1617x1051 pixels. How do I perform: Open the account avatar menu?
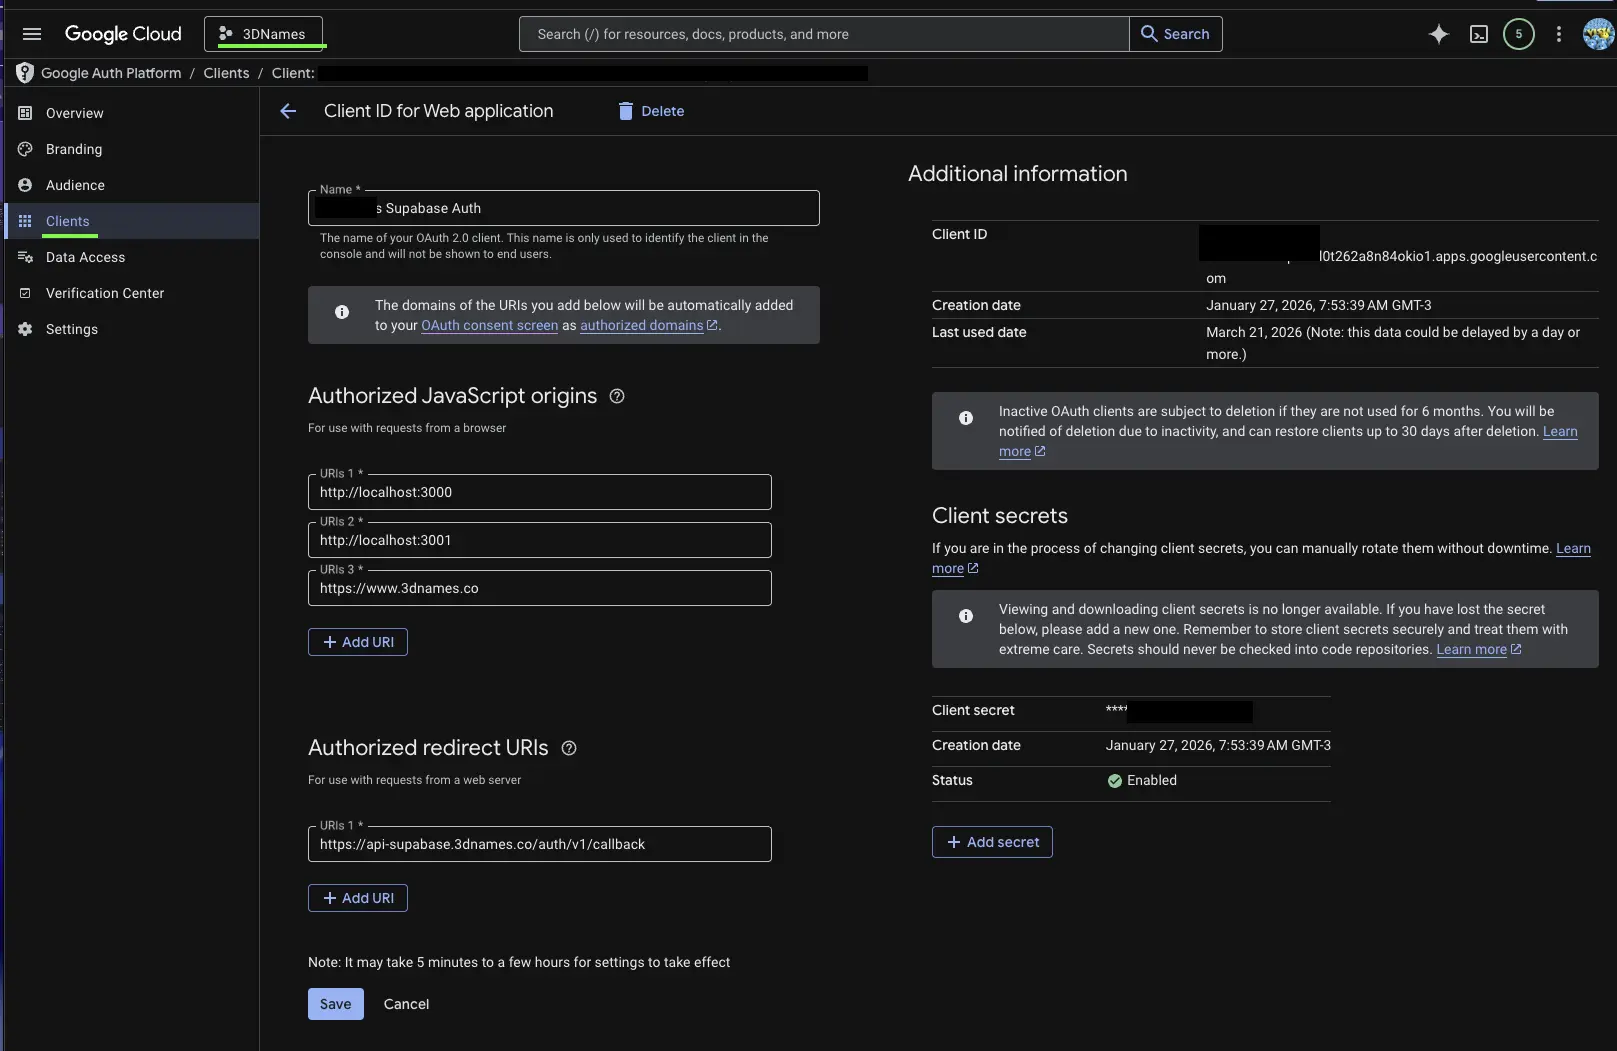(x=1598, y=34)
